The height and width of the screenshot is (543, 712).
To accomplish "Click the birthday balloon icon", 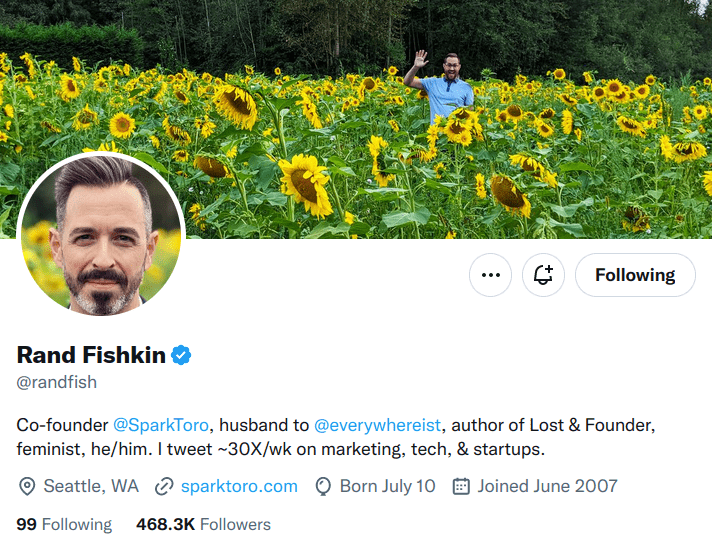I will tap(323, 486).
